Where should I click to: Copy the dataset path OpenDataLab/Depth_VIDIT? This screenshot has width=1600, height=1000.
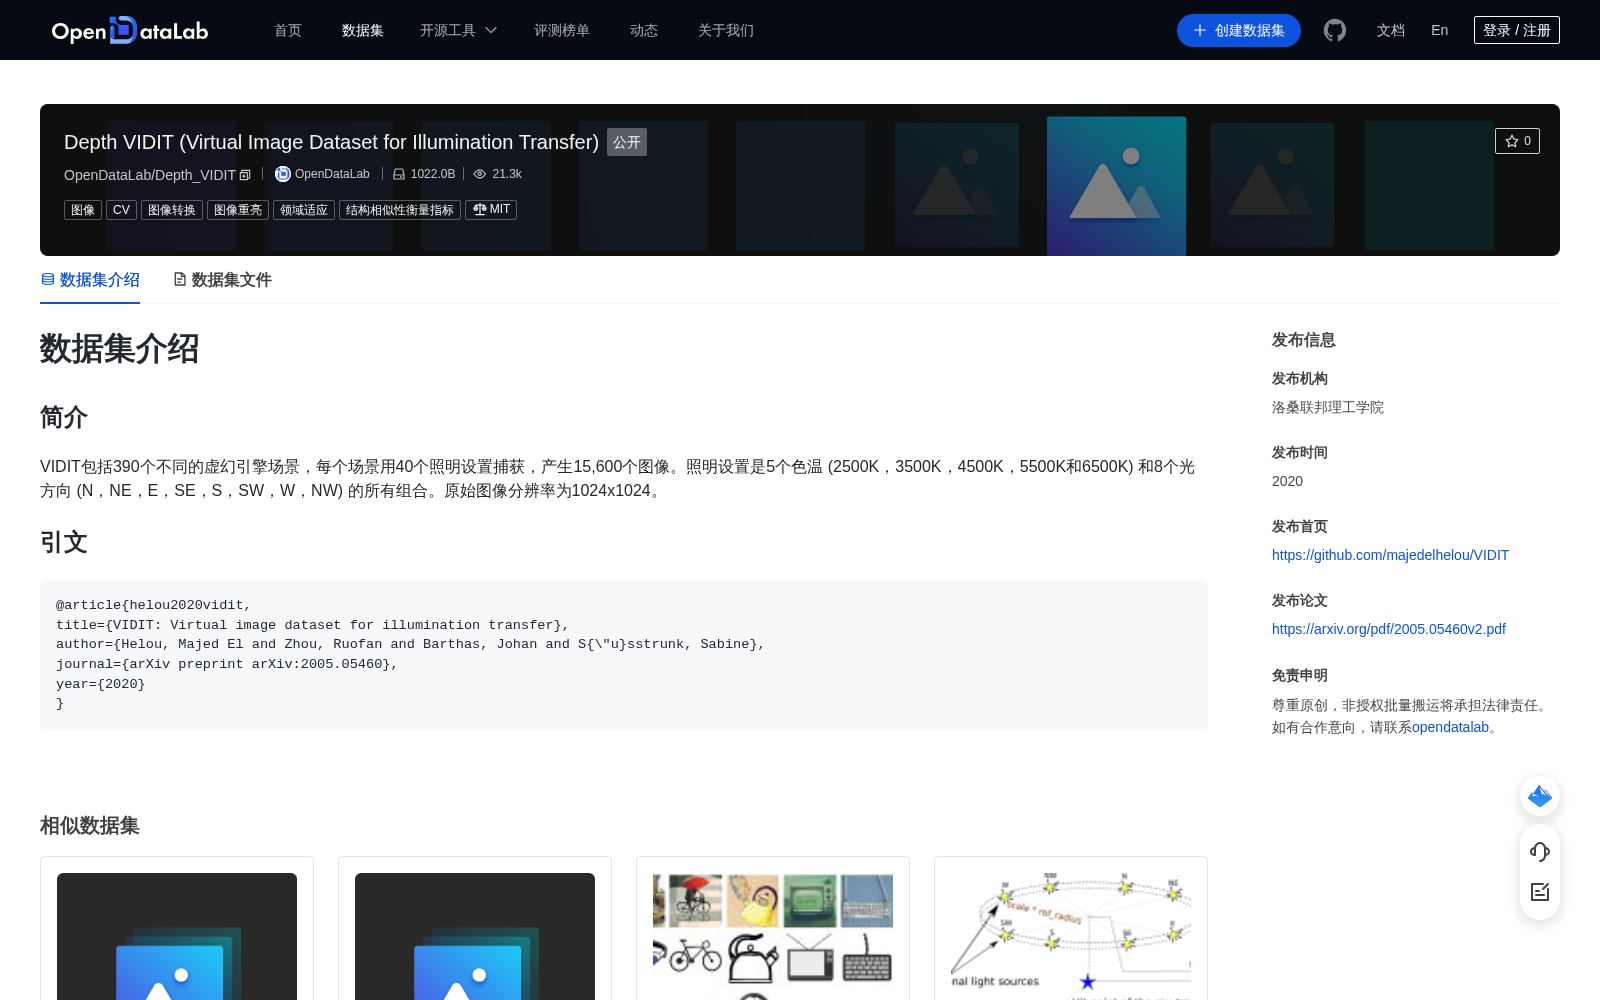tap(245, 175)
